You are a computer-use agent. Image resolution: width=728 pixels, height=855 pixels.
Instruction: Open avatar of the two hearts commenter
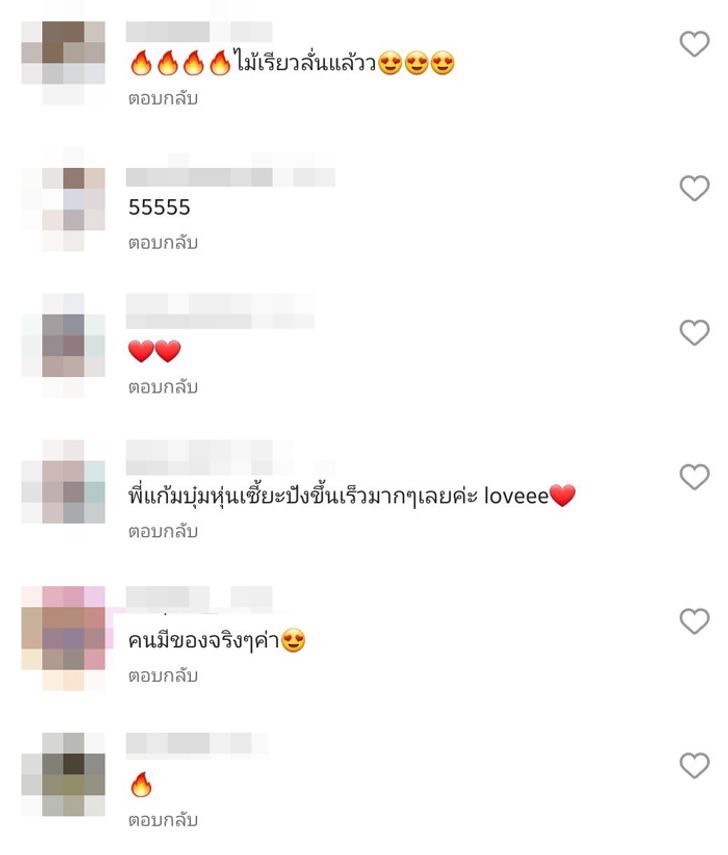click(63, 345)
